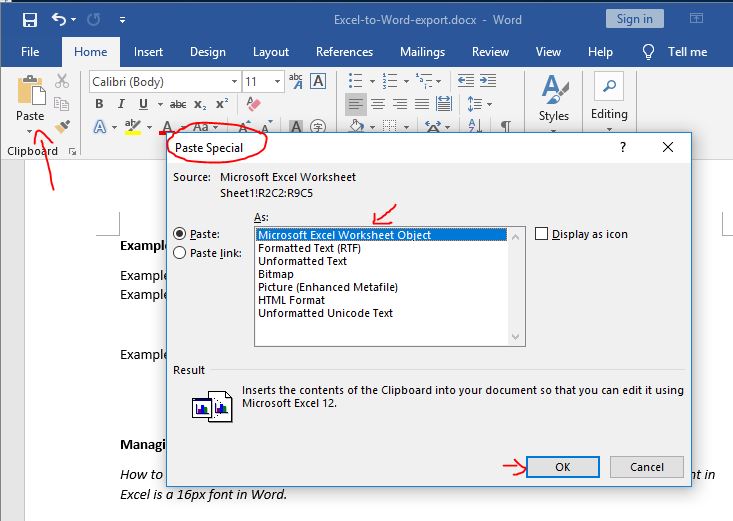Toggle Bold formatting
The height and width of the screenshot is (521, 733).
(99, 104)
